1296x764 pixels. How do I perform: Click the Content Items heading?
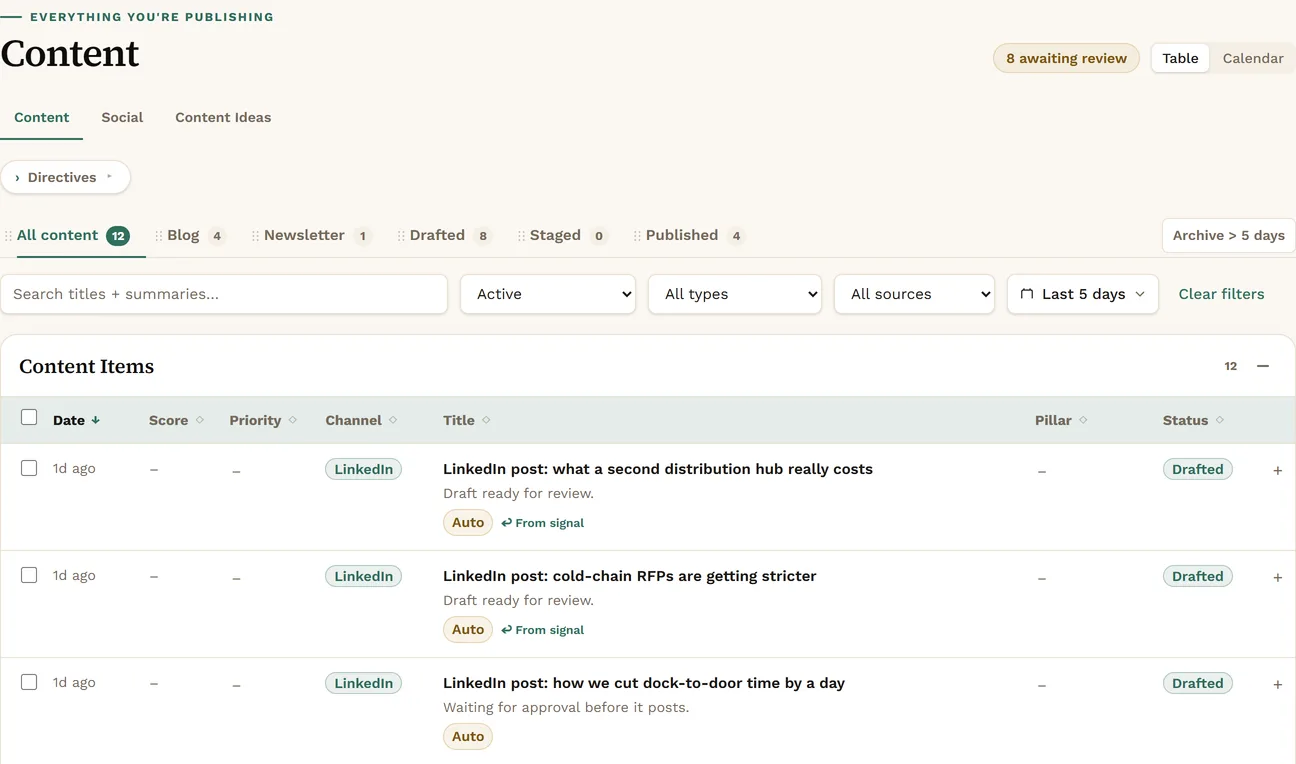tap(87, 366)
